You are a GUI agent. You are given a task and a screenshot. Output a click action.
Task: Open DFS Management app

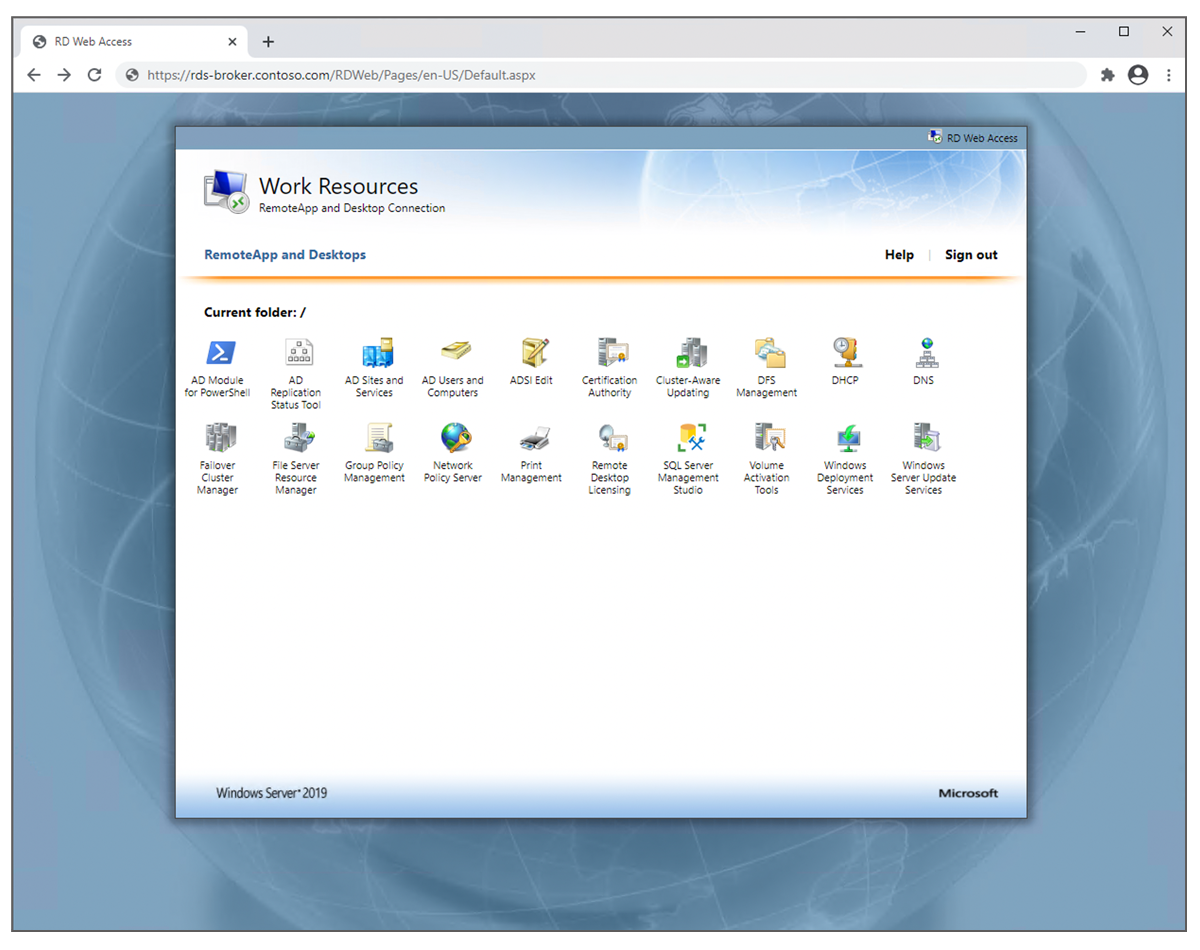pyautogui.click(x=767, y=353)
